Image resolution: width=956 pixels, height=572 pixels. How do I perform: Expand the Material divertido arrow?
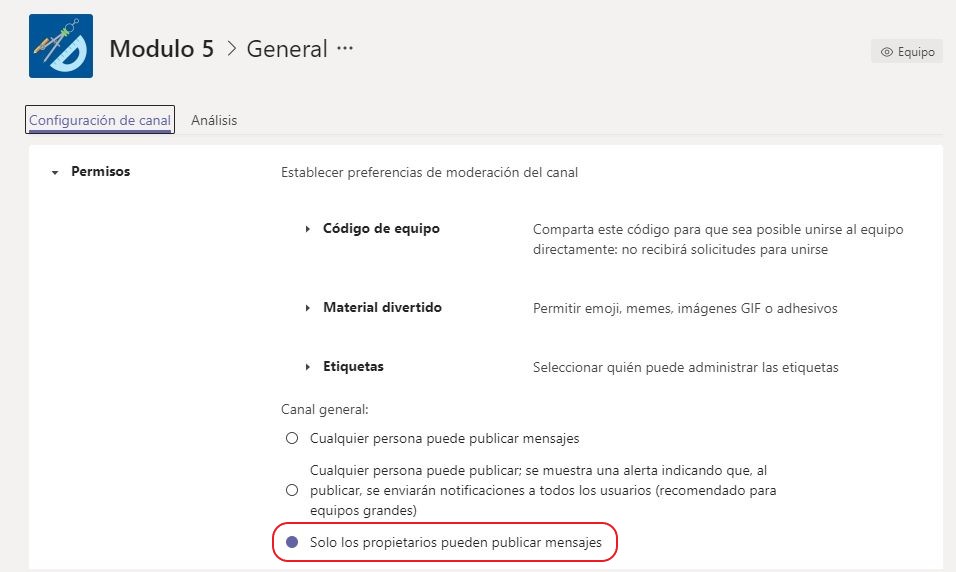coord(308,308)
